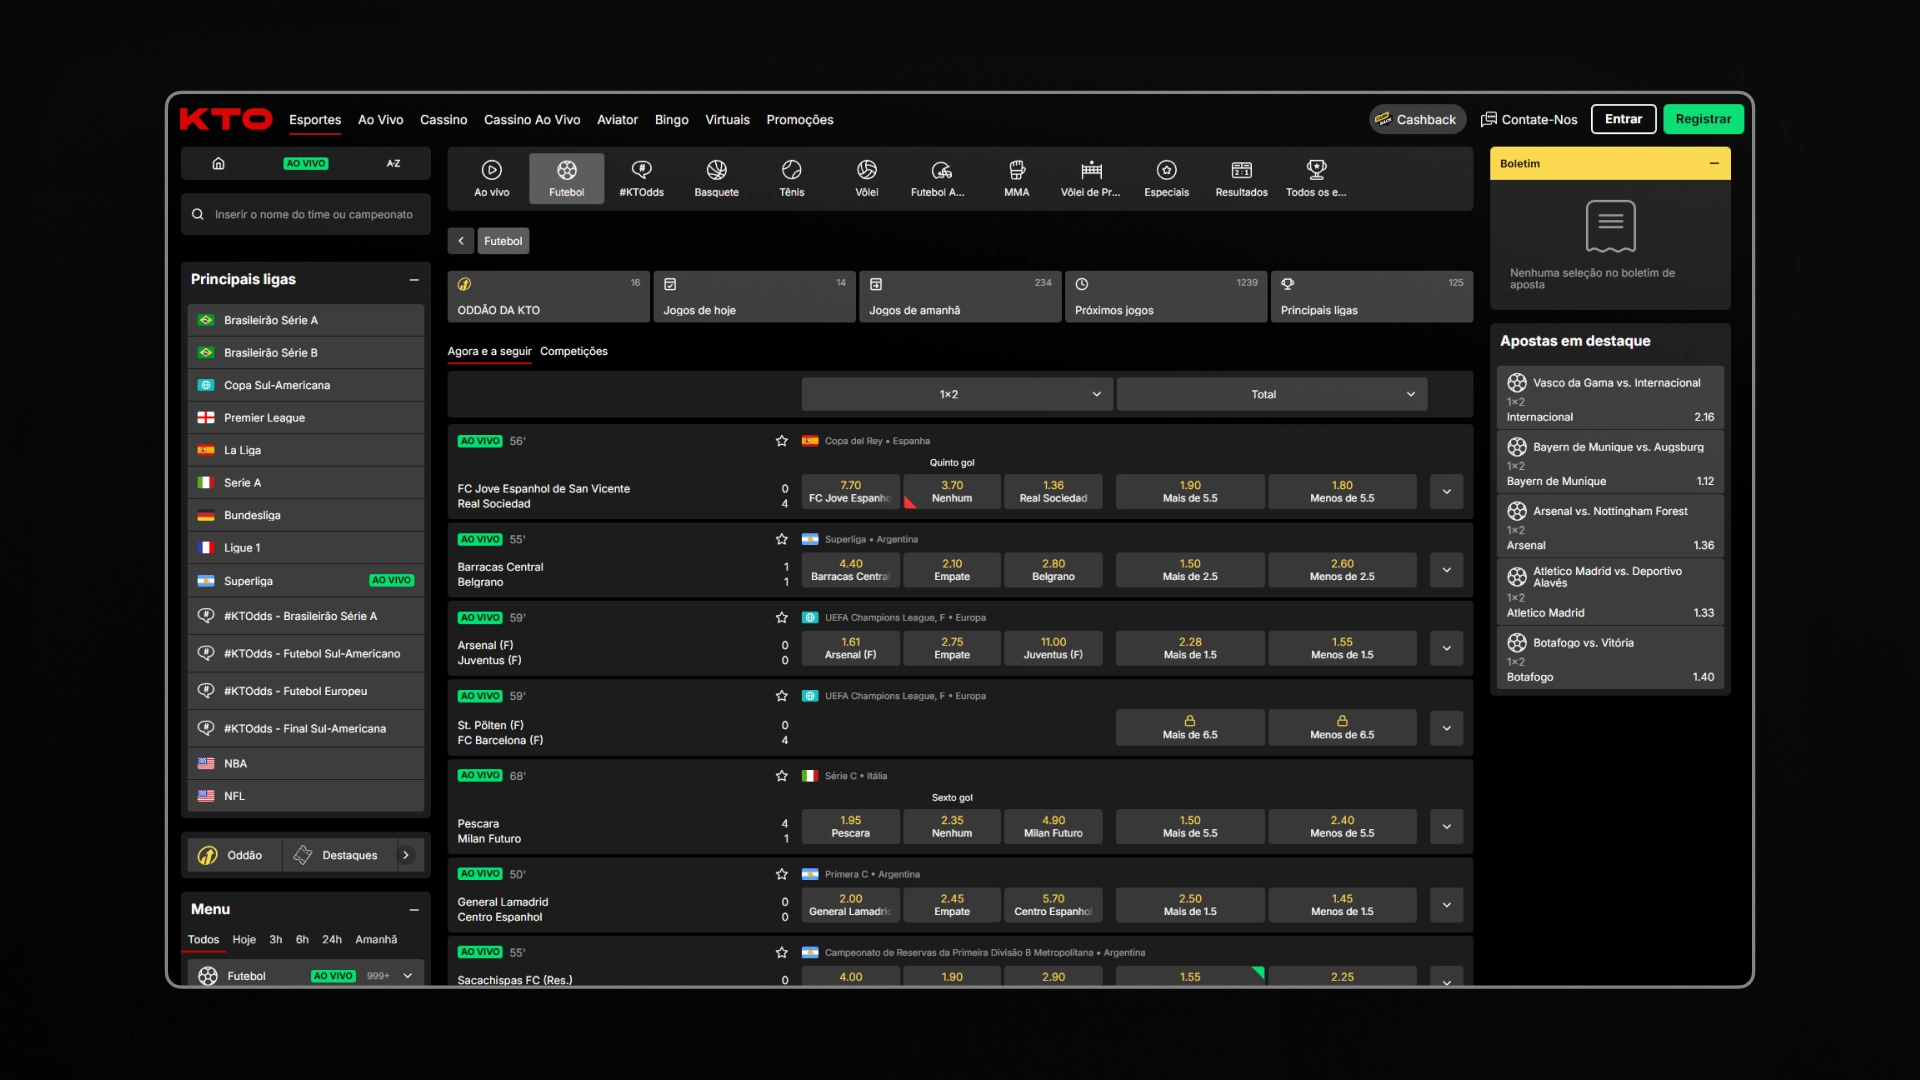Favorite the Barracas Central match star
1920x1080 pixels.
[782, 539]
